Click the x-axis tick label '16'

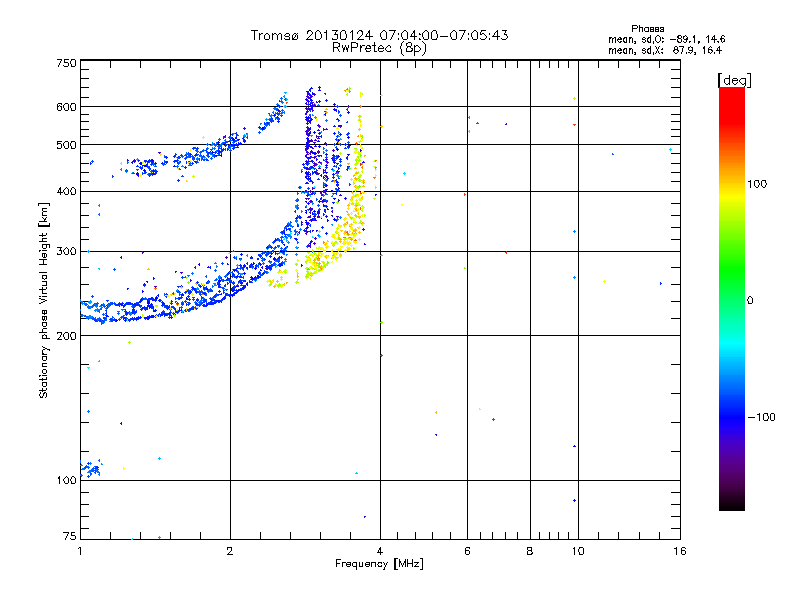click(x=680, y=551)
